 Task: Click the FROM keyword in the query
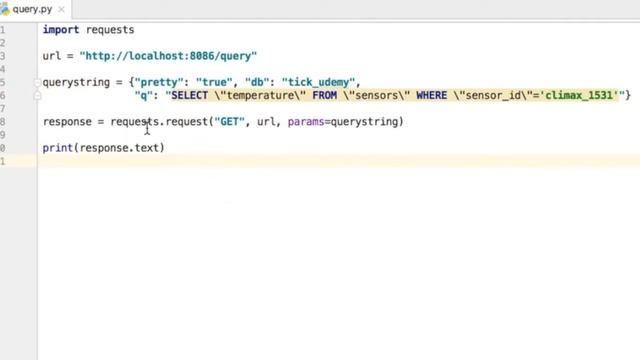click(x=324, y=96)
